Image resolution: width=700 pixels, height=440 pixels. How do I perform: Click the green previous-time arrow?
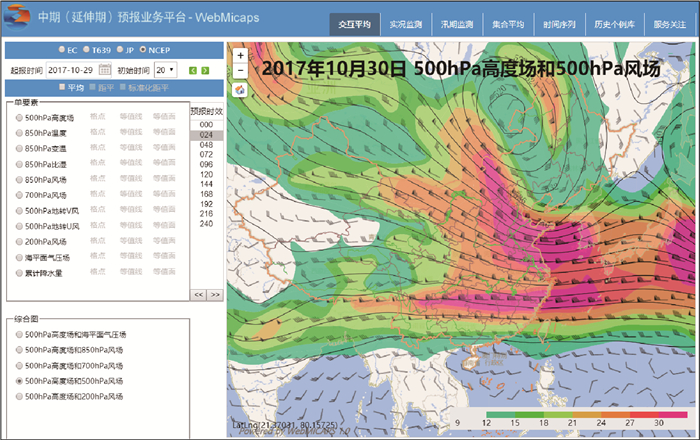[192, 70]
